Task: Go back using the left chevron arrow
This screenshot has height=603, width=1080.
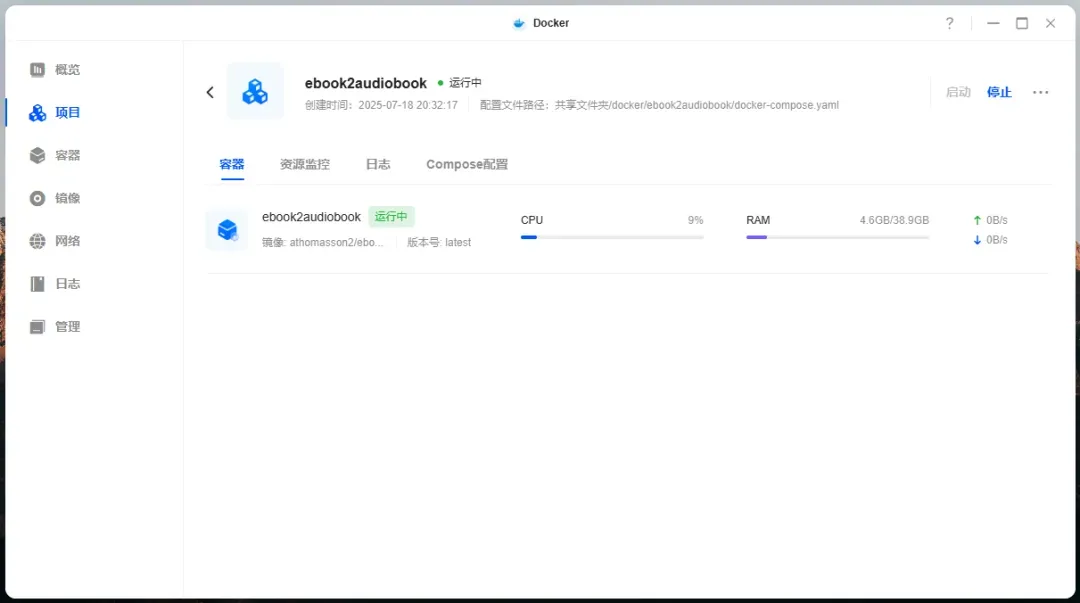Action: tap(210, 92)
